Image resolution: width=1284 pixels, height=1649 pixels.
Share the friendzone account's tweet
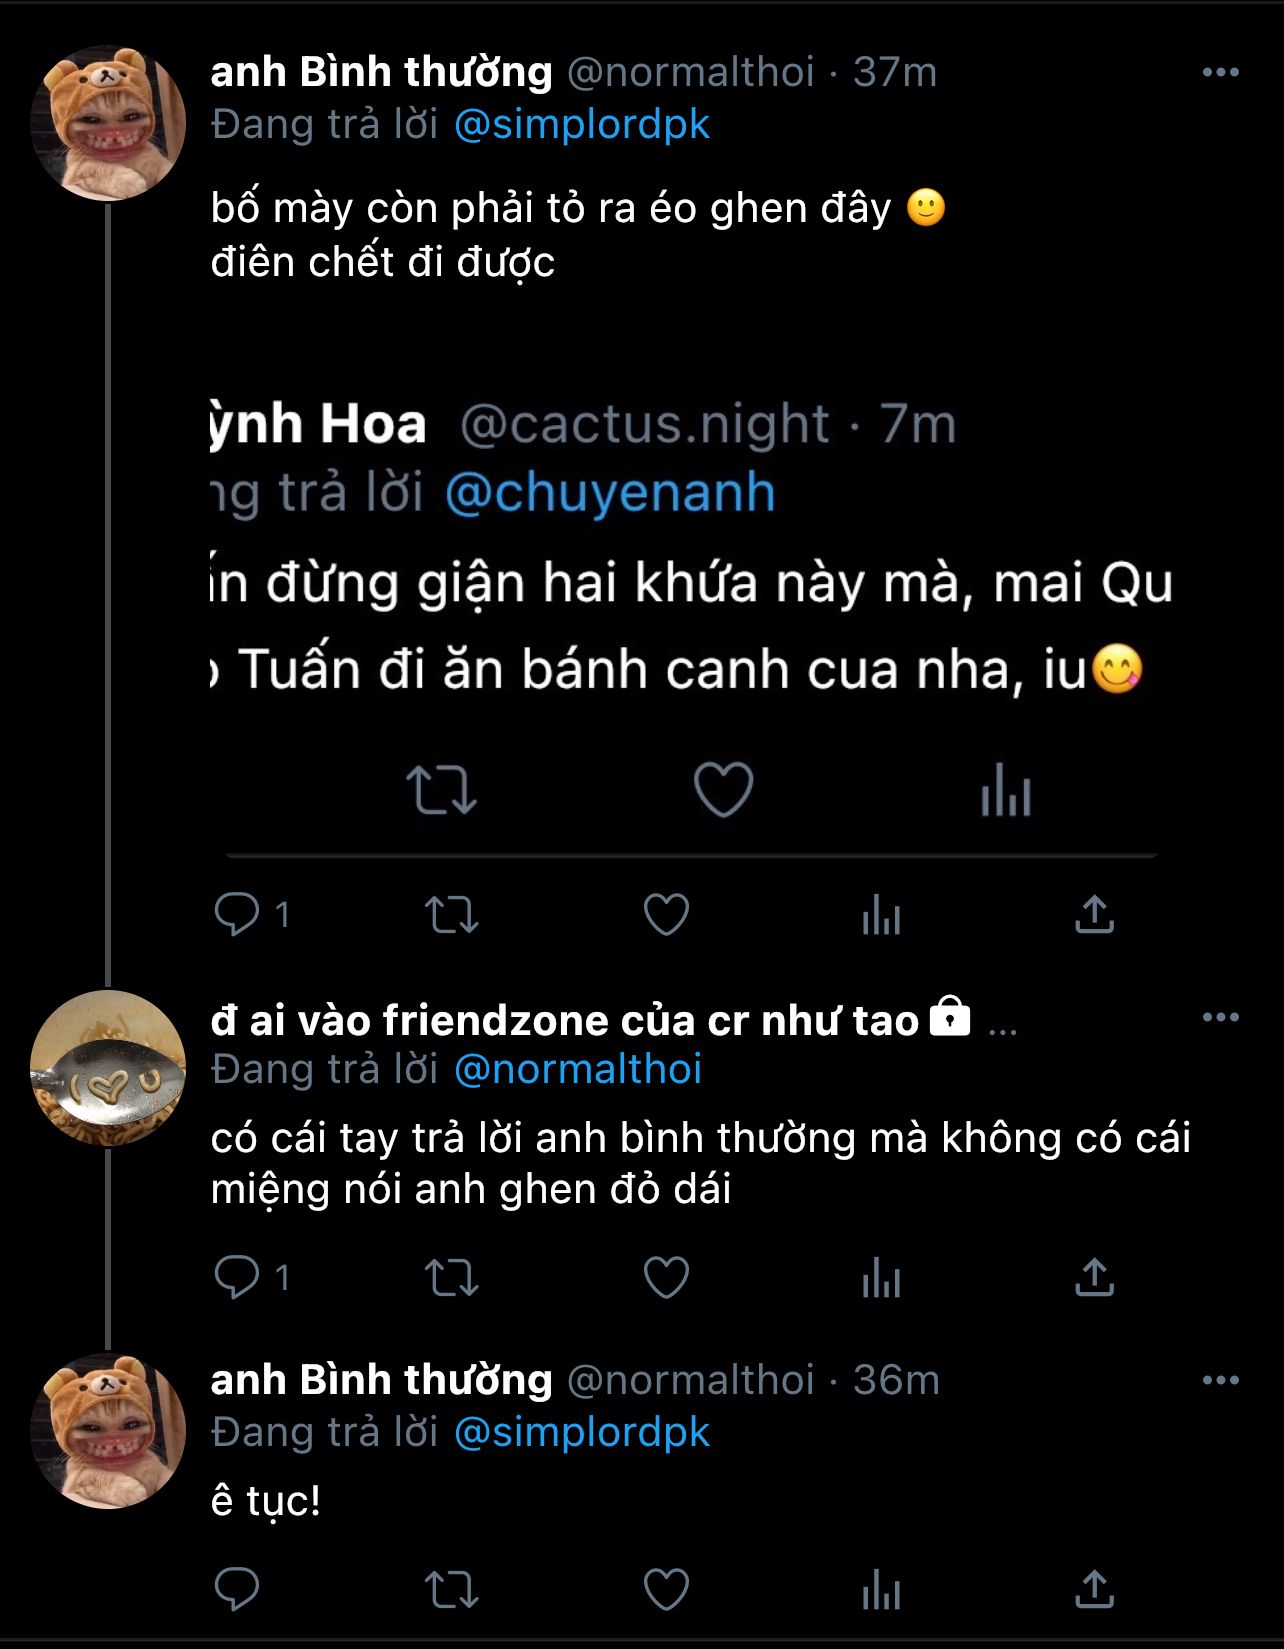click(1094, 1277)
